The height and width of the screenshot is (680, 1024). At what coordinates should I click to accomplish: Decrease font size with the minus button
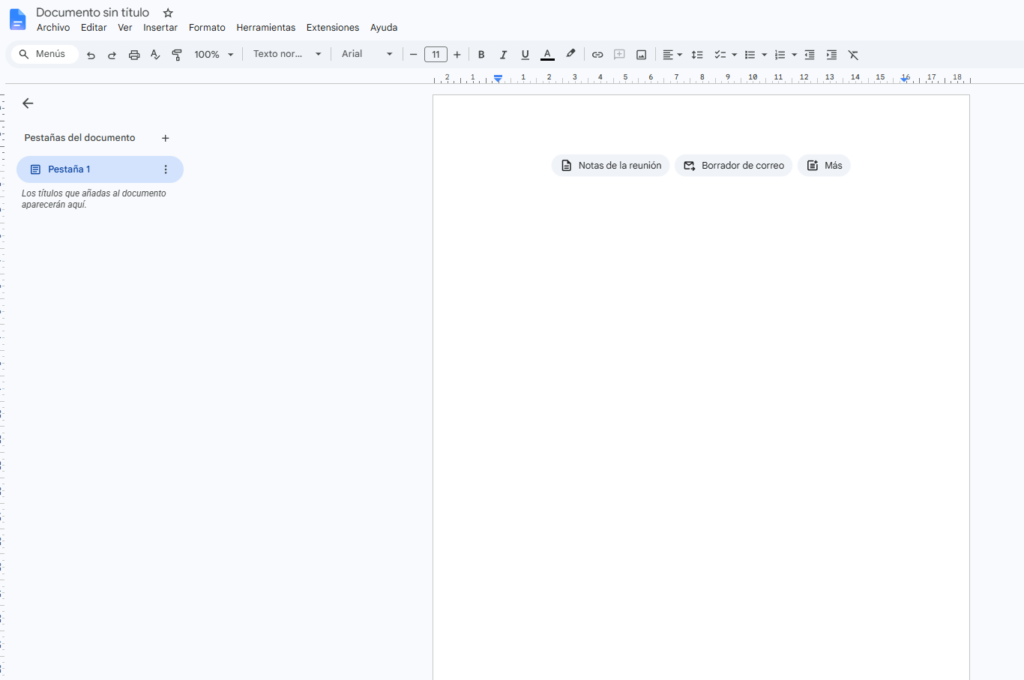413,55
